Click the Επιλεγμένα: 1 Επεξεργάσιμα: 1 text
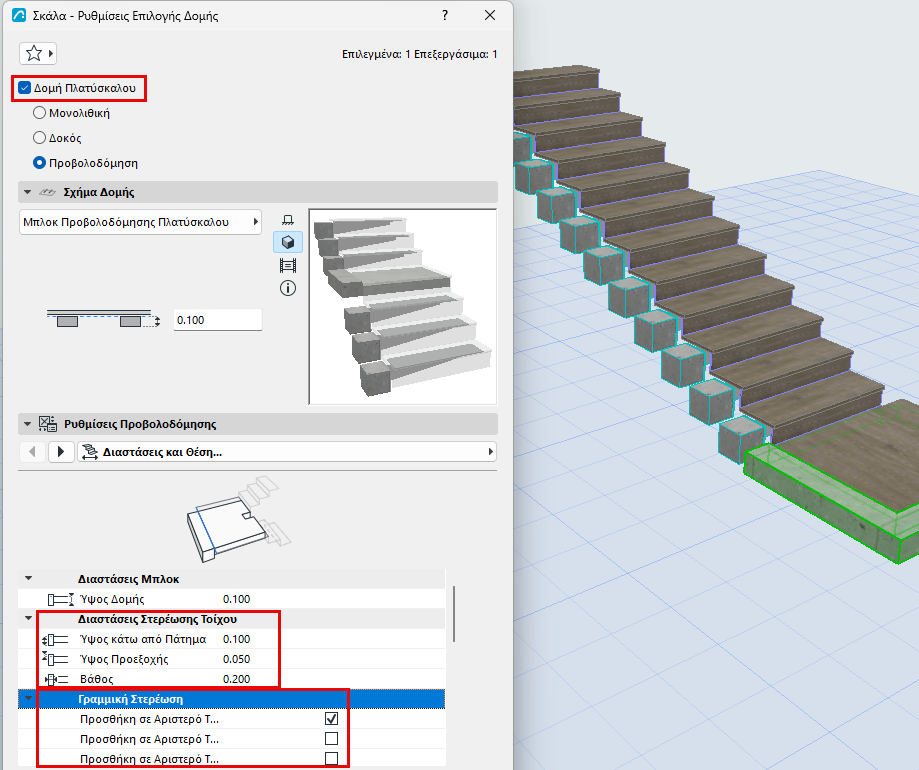 [420, 54]
